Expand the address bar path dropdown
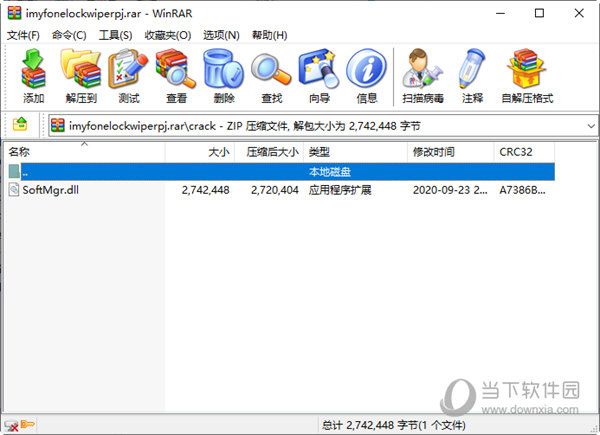The image size is (600, 435). [x=591, y=125]
